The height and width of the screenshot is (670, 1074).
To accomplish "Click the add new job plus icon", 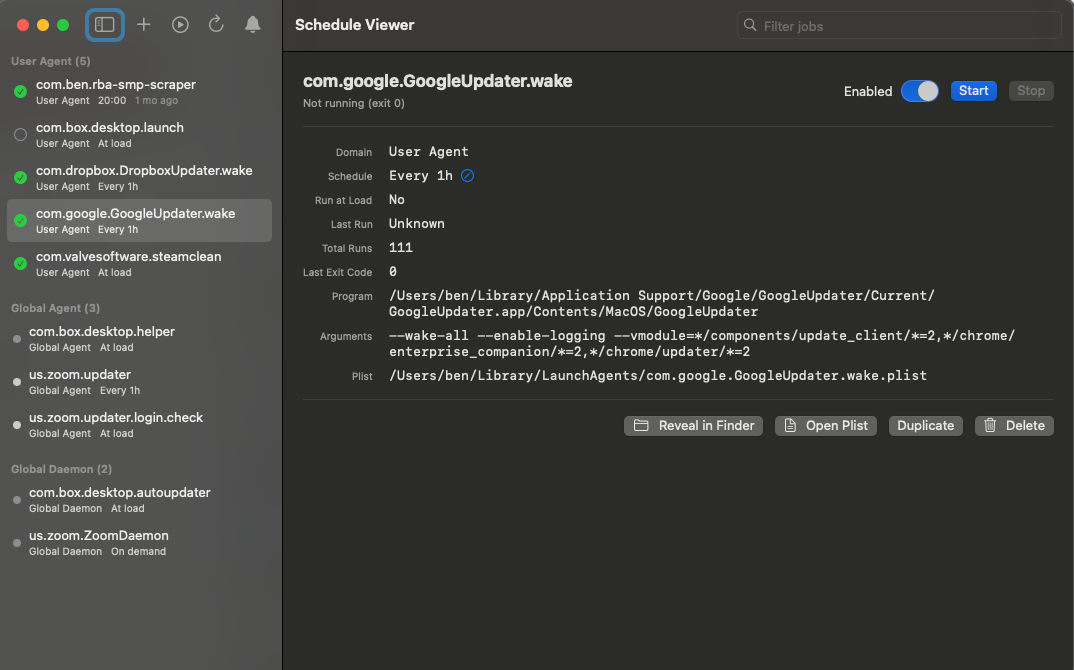I will point(144,24).
